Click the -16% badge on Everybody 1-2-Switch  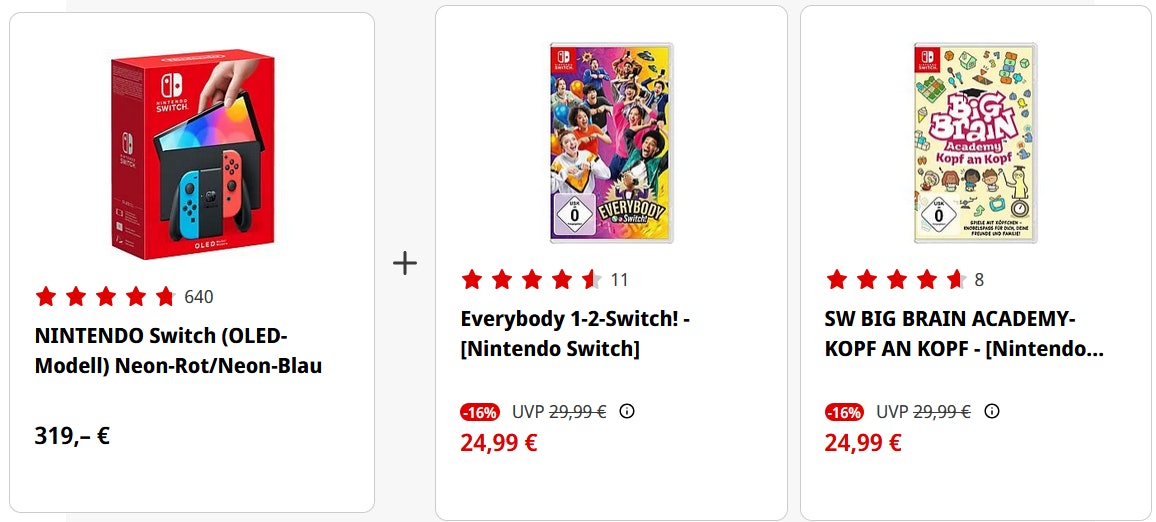(x=481, y=412)
